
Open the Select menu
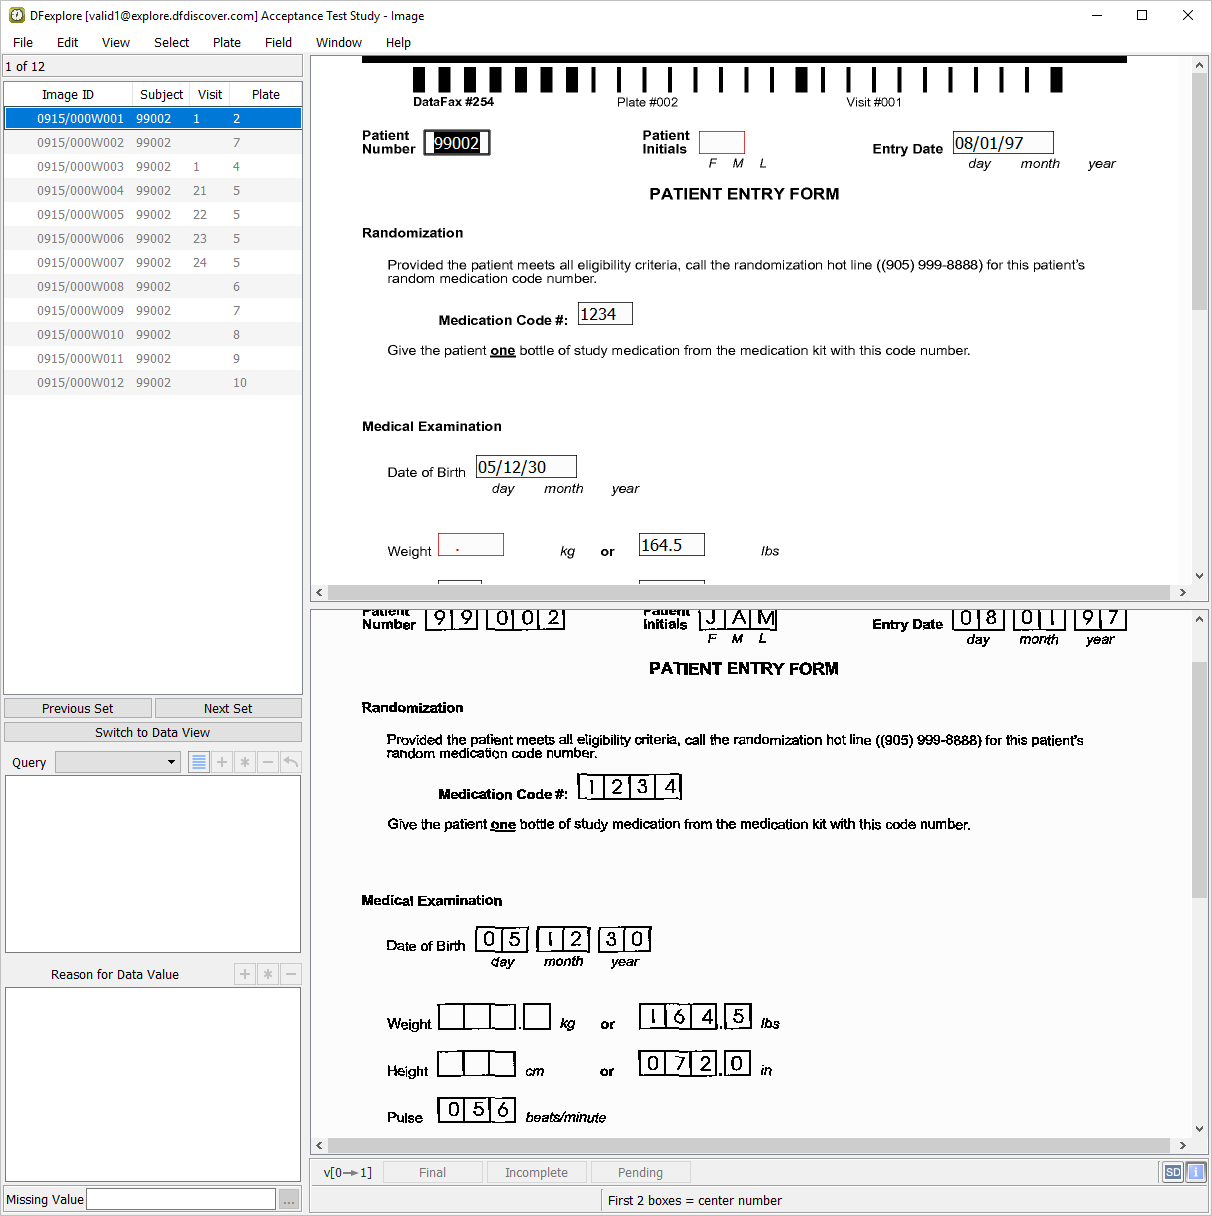click(171, 42)
